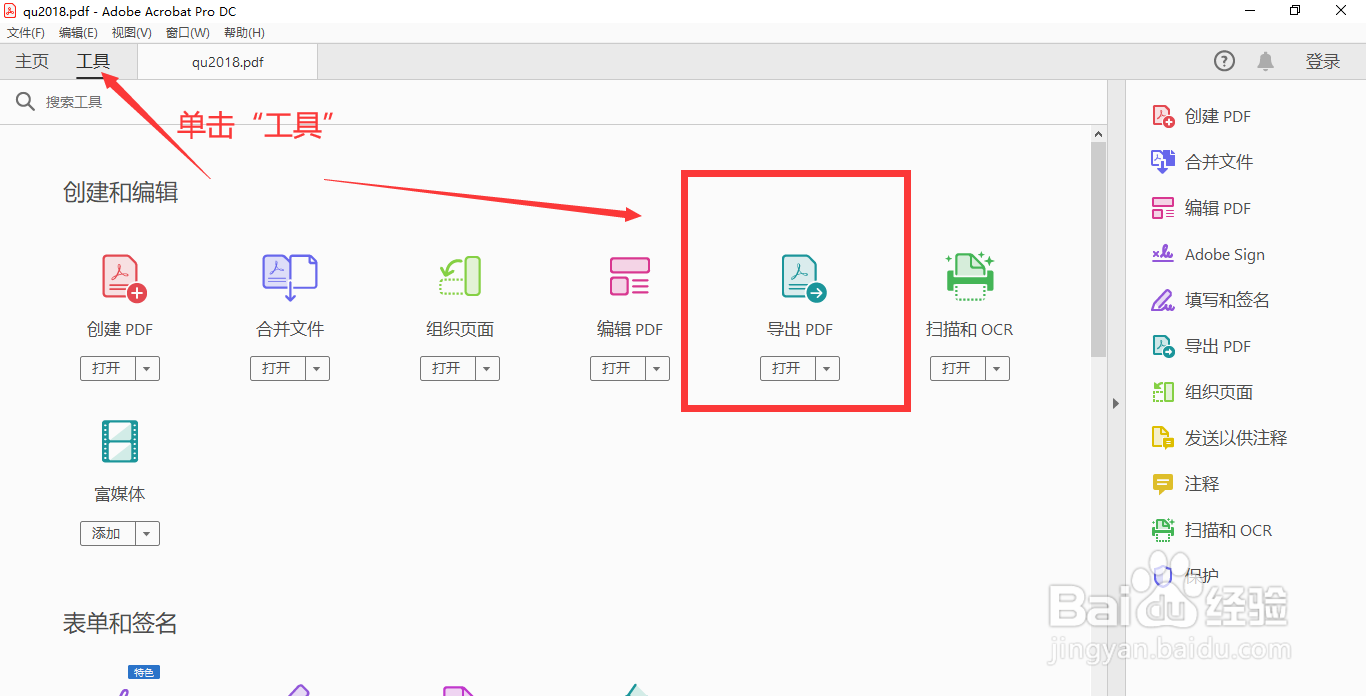The width and height of the screenshot is (1366, 696).
Task: Click the scrollbar up arrow
Action: [x=1098, y=135]
